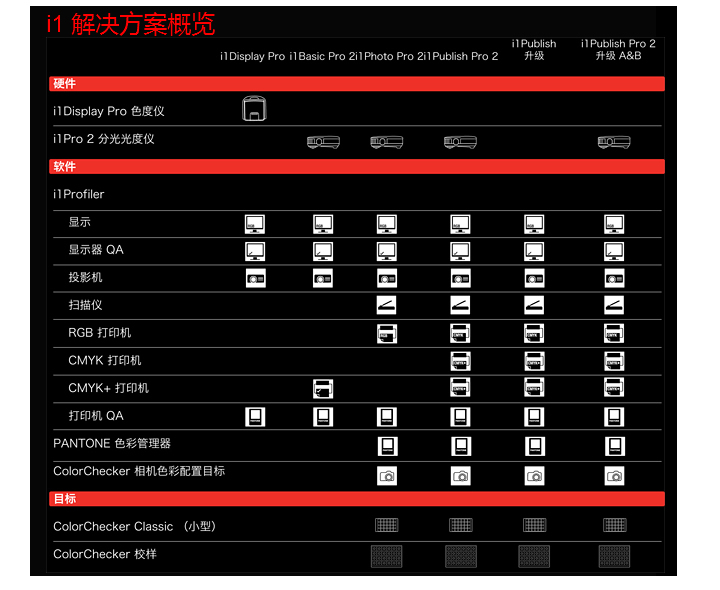Click ColorChecker Classic grid icon under i1Photo Pro 2
Viewport: 720px width, 590px height.
[x=387, y=525]
